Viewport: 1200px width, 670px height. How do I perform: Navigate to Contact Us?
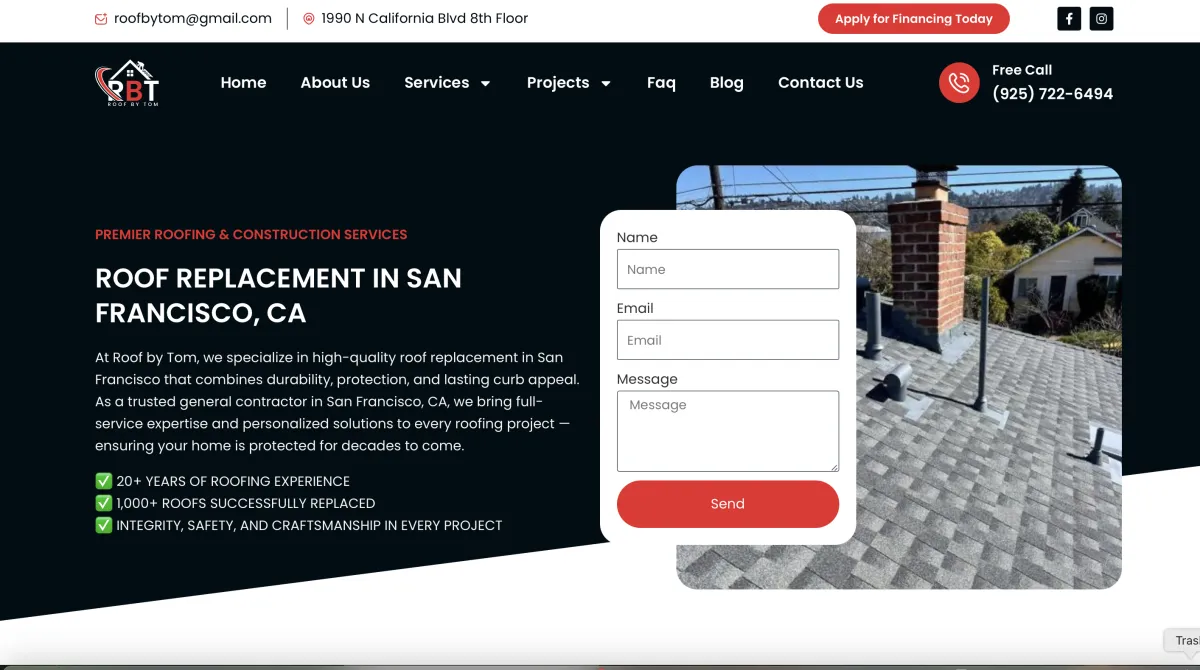(x=821, y=83)
